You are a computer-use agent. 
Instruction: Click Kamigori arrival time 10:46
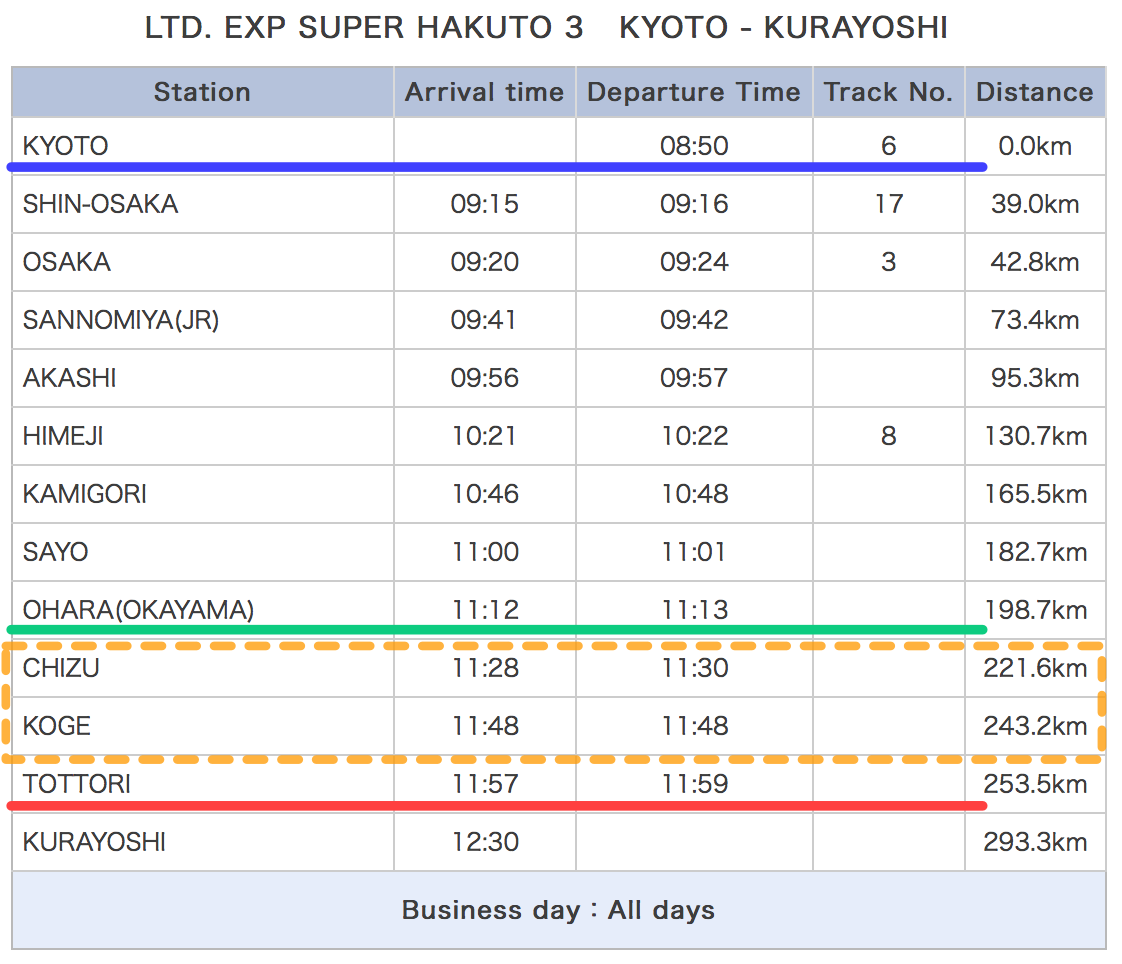pyautogui.click(x=484, y=494)
